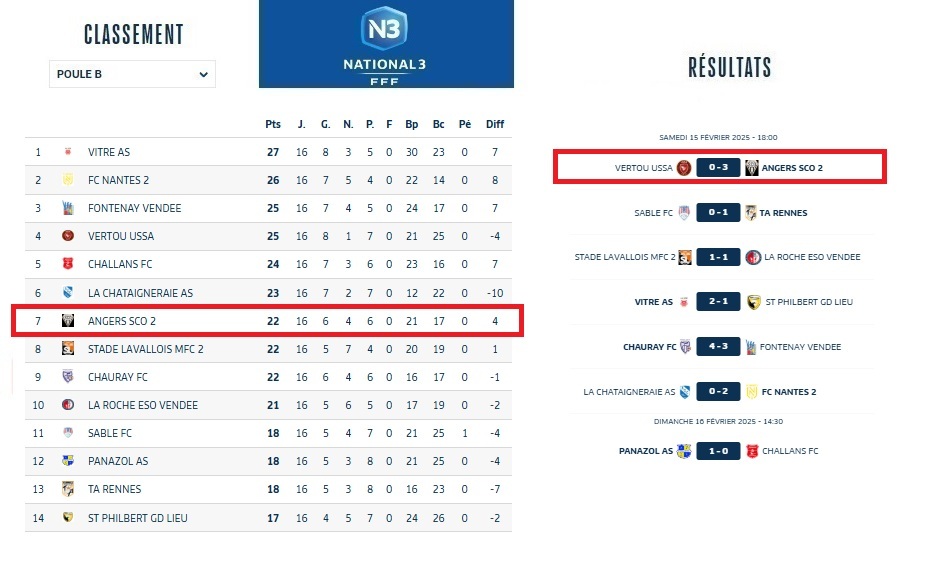Image resolution: width=931 pixels, height=577 pixels.
Task: Click the Challans FC crest in standings
Action: pos(68,265)
